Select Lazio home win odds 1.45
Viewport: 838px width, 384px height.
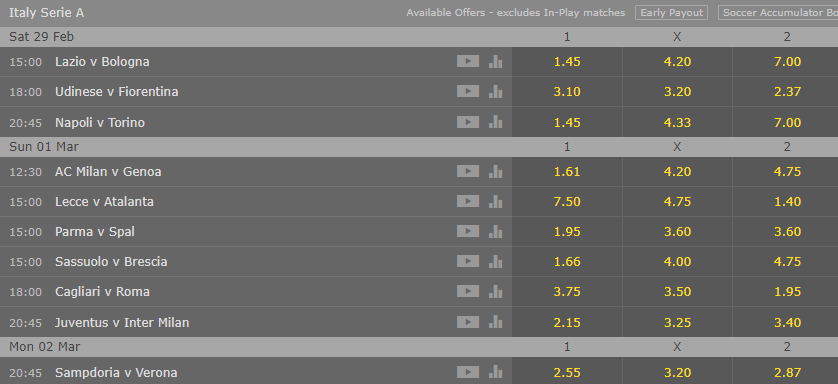567,61
